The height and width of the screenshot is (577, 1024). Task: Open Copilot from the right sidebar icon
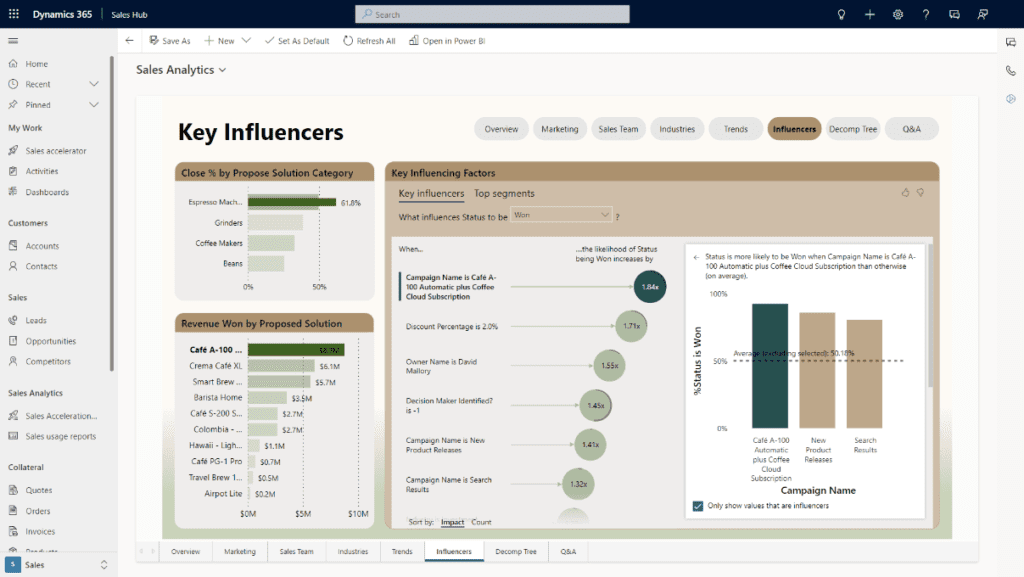[x=1010, y=99]
